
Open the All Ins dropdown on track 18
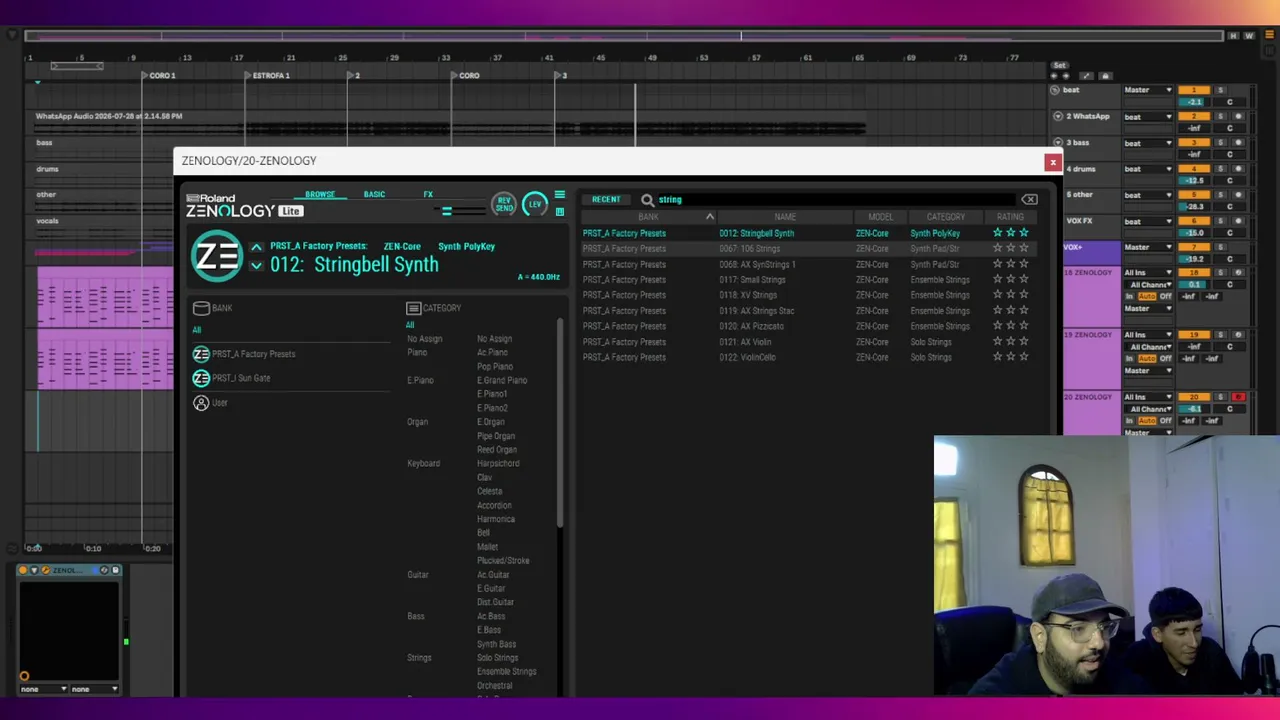(x=1148, y=273)
